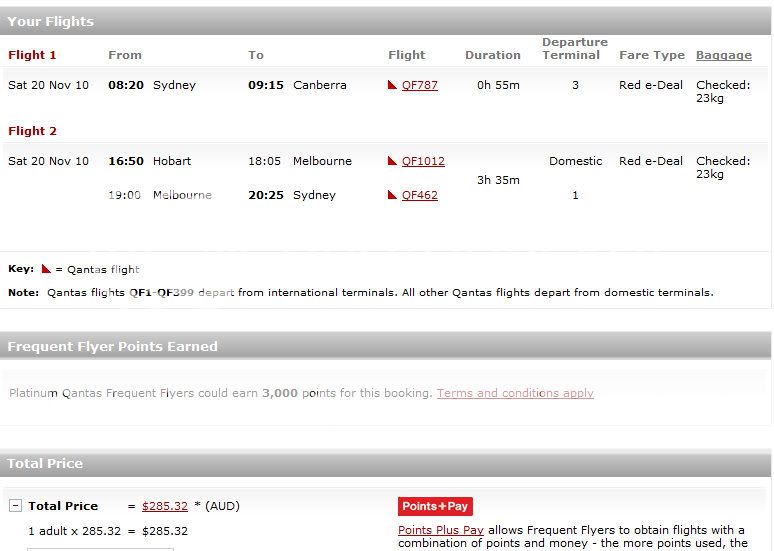Viewport: 774px width, 551px height.
Task: Click the Qantas tail icon beside QF1012
Action: (393, 161)
